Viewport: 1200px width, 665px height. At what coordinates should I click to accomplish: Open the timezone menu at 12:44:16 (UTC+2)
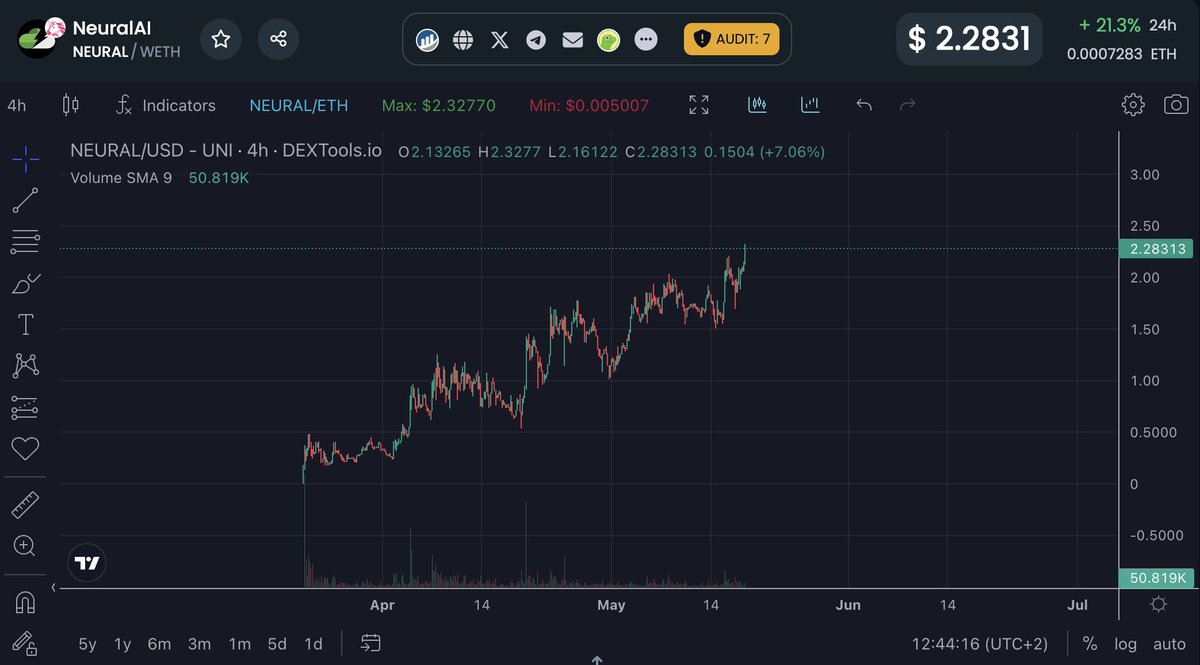[980, 644]
